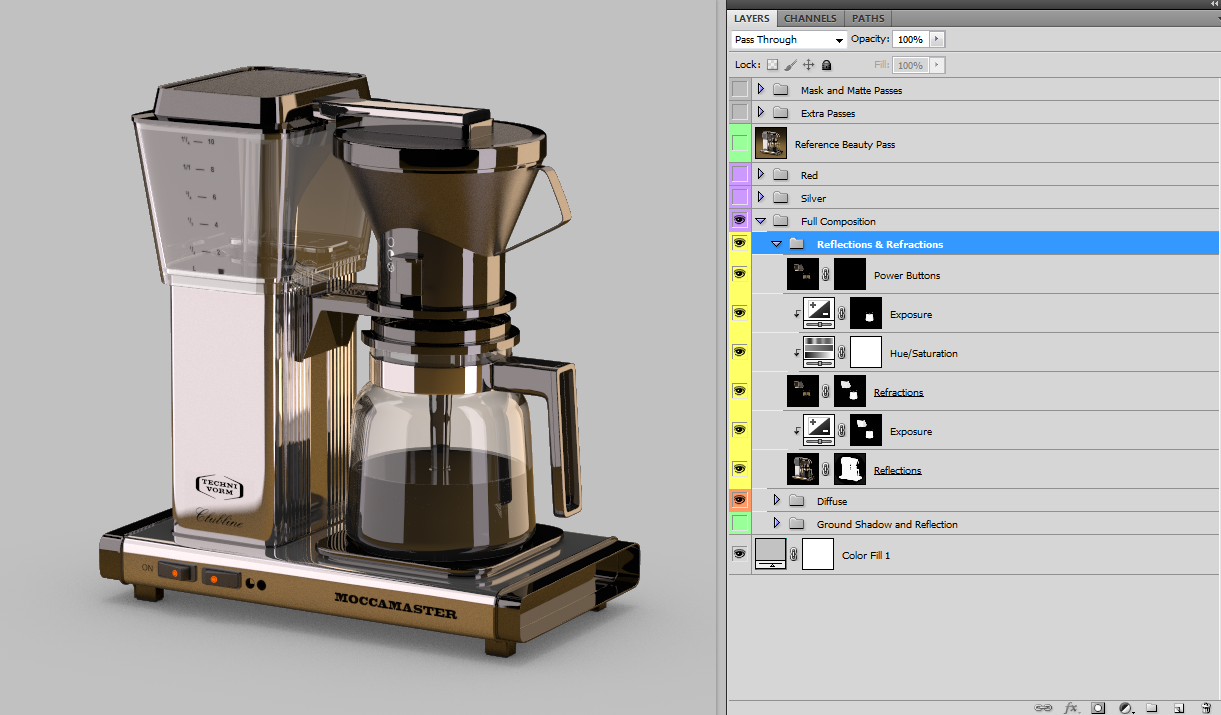
Task: Click the mask link chain on the Reflections layer
Action: tap(826, 470)
